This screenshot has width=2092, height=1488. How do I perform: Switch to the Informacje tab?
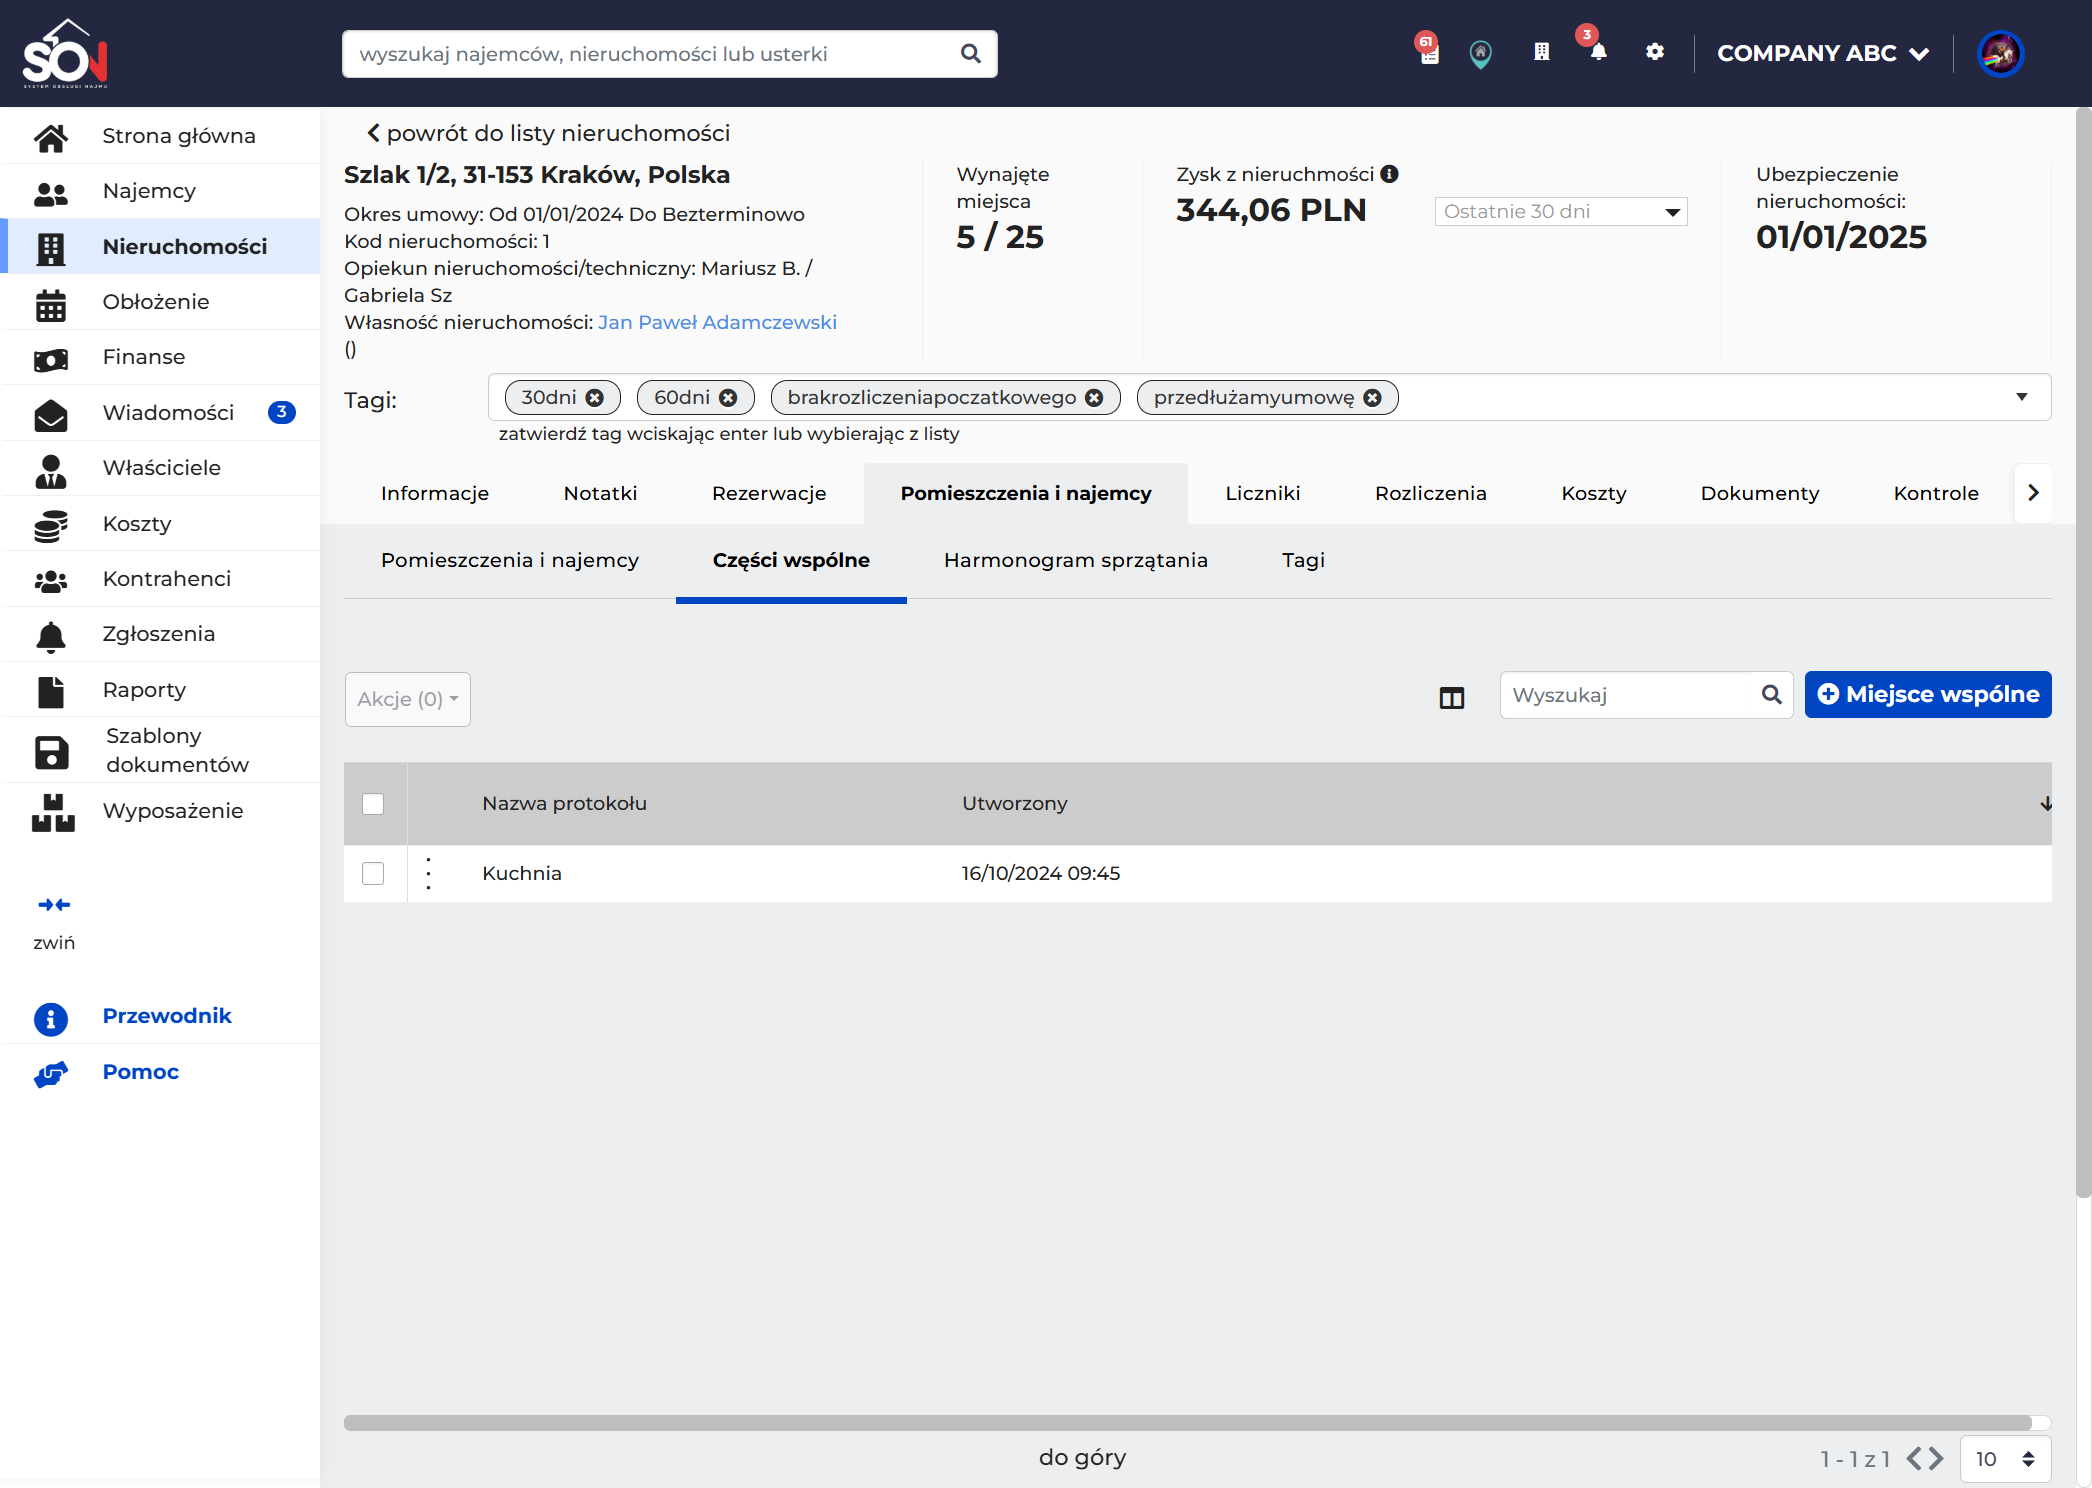435,493
